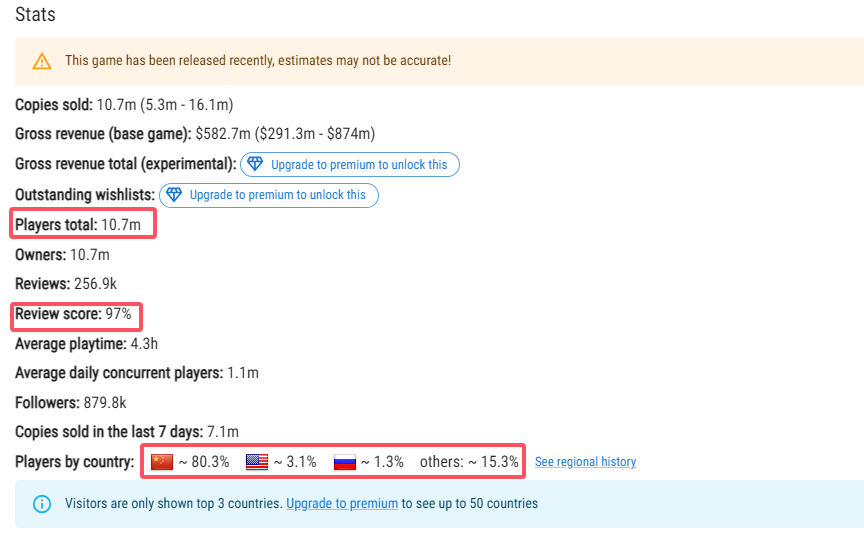Click the Followers count

104,403
